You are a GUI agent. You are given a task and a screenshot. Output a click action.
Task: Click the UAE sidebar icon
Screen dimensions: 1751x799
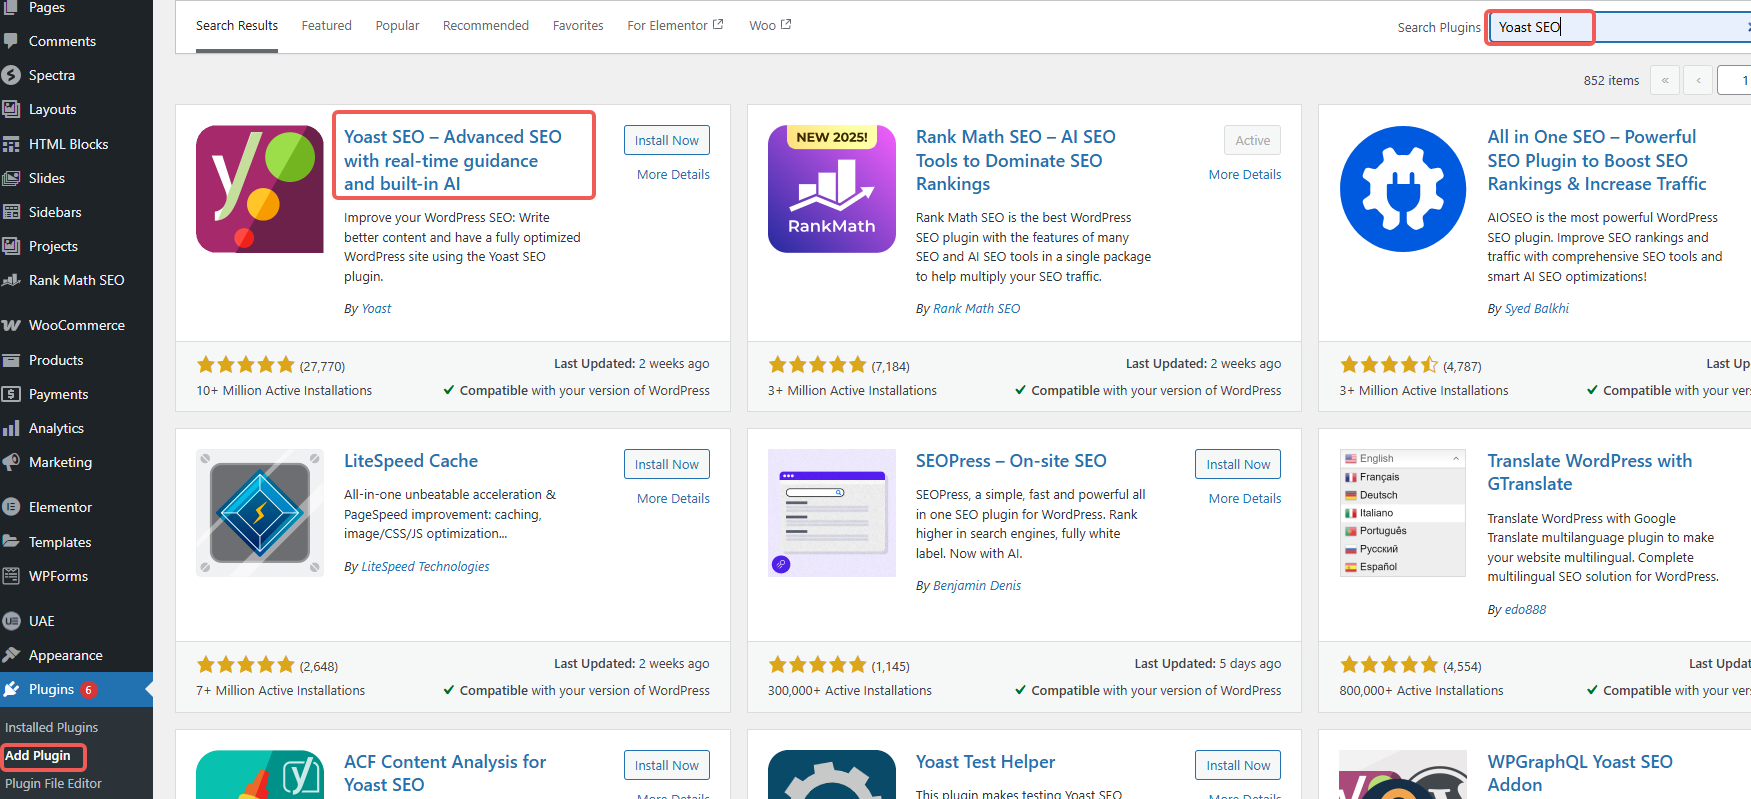tap(11, 621)
